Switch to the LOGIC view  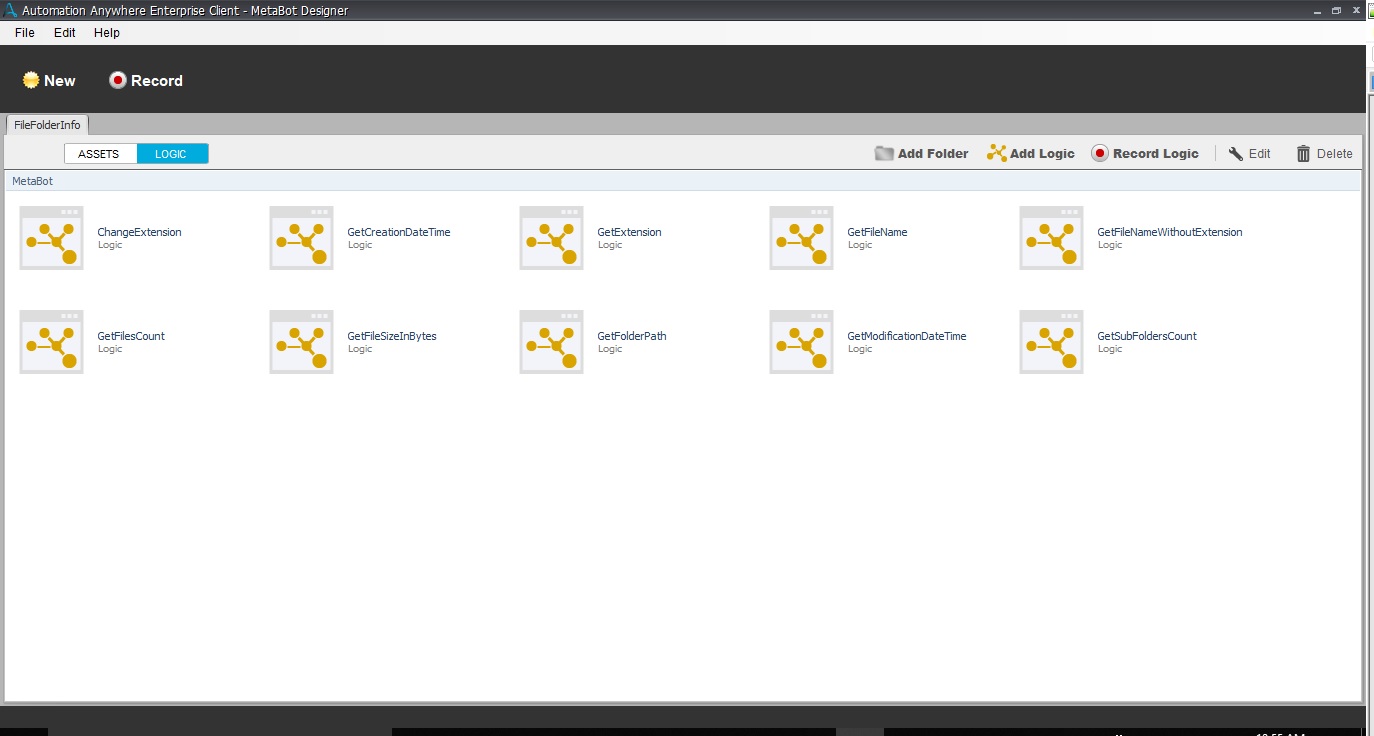point(172,154)
